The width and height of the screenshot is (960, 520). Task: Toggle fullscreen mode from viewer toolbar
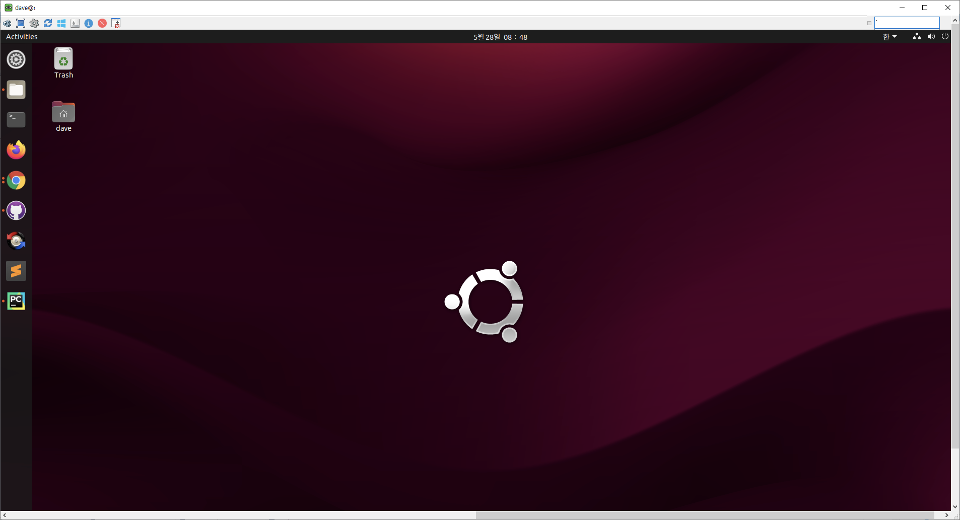coord(20,23)
